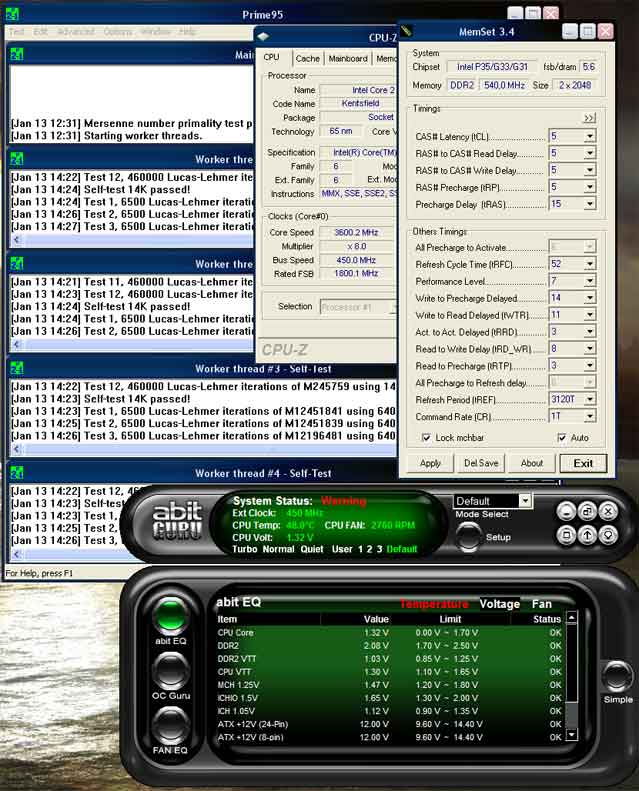This screenshot has height=791, width=639.
Task: Click the Exit button in MemSet
Action: [583, 463]
